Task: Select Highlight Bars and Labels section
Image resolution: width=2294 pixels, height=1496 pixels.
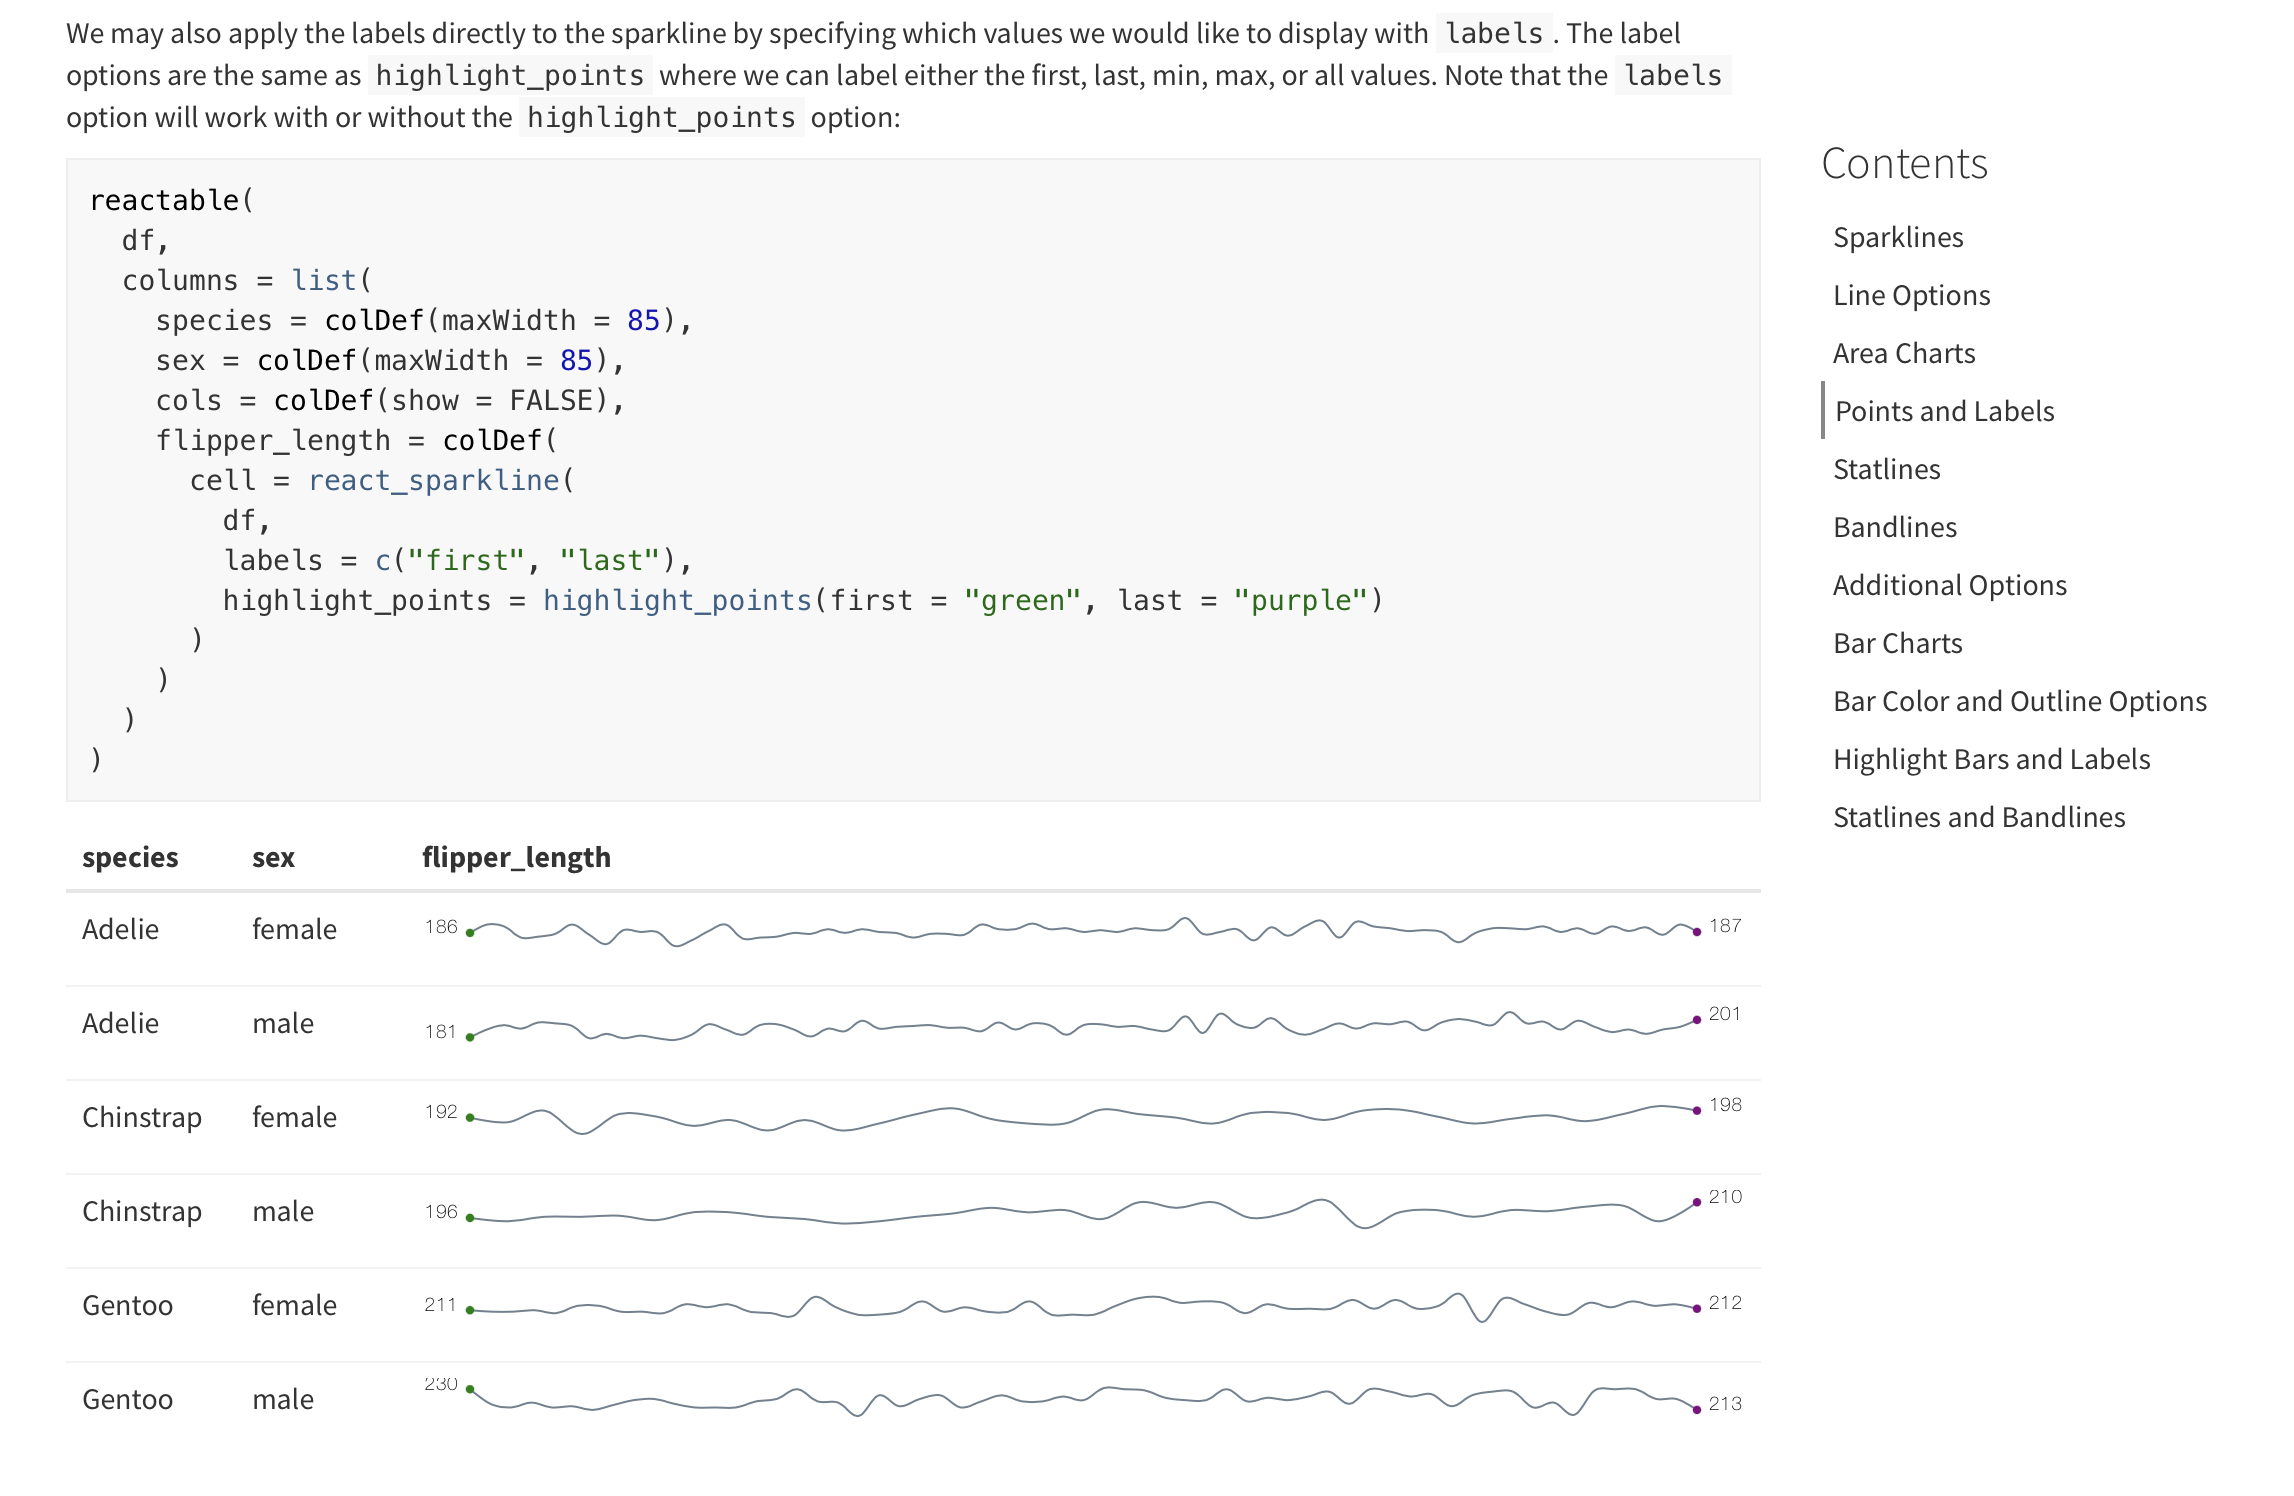Action: click(x=1992, y=759)
